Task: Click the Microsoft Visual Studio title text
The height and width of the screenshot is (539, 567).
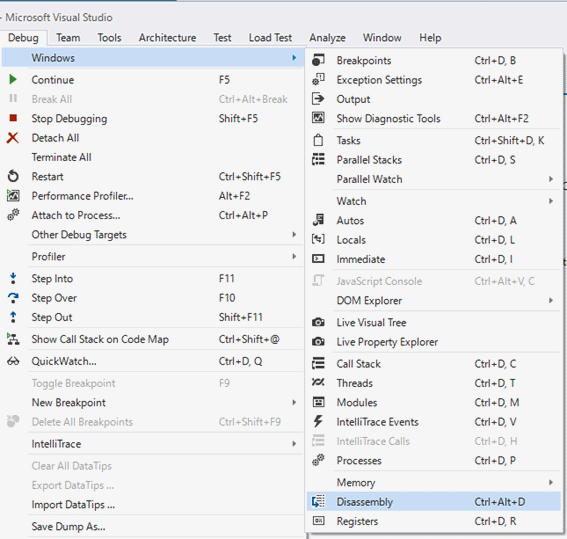Action: (x=59, y=17)
